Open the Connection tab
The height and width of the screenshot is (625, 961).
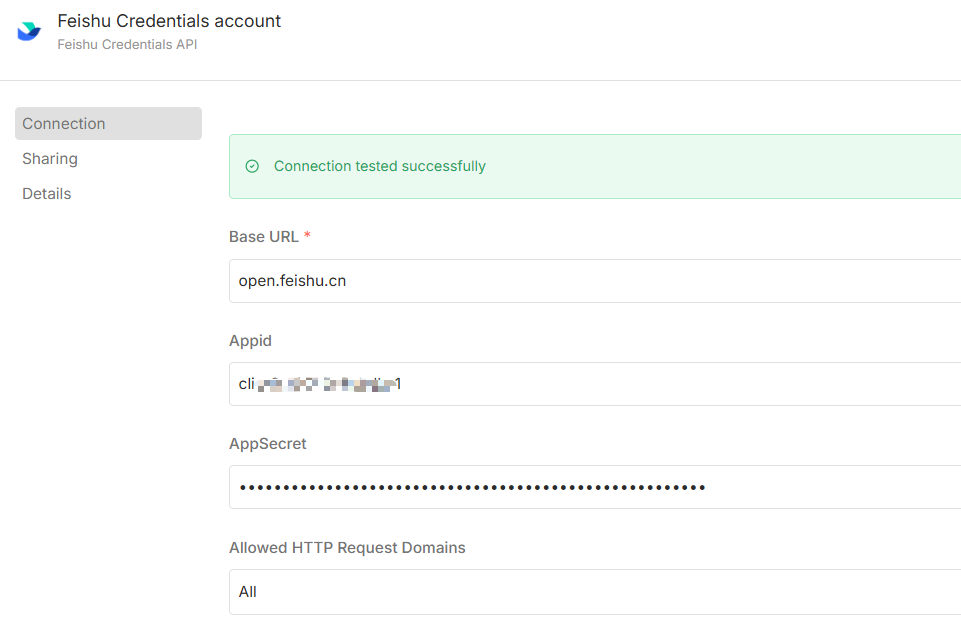108,124
